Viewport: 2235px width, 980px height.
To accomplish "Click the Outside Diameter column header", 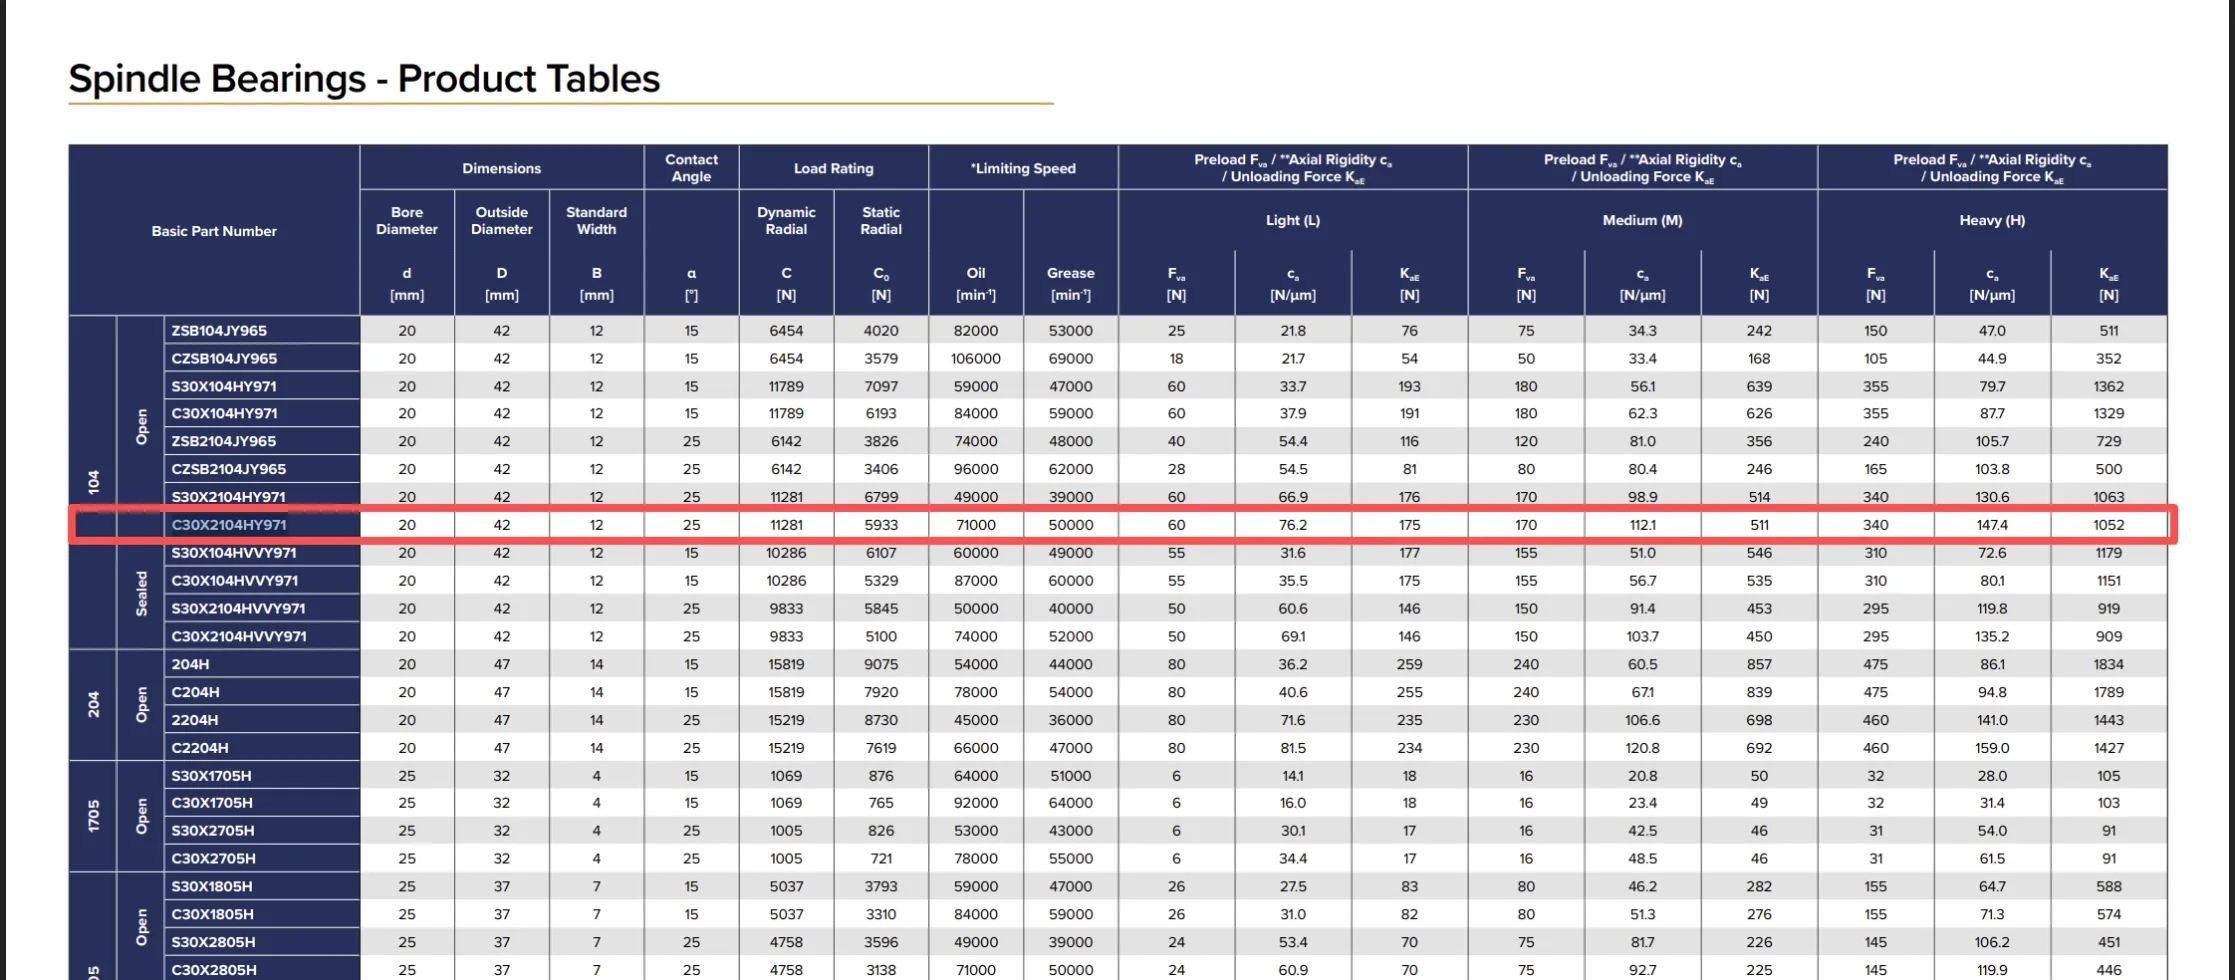I will pyautogui.click(x=502, y=221).
